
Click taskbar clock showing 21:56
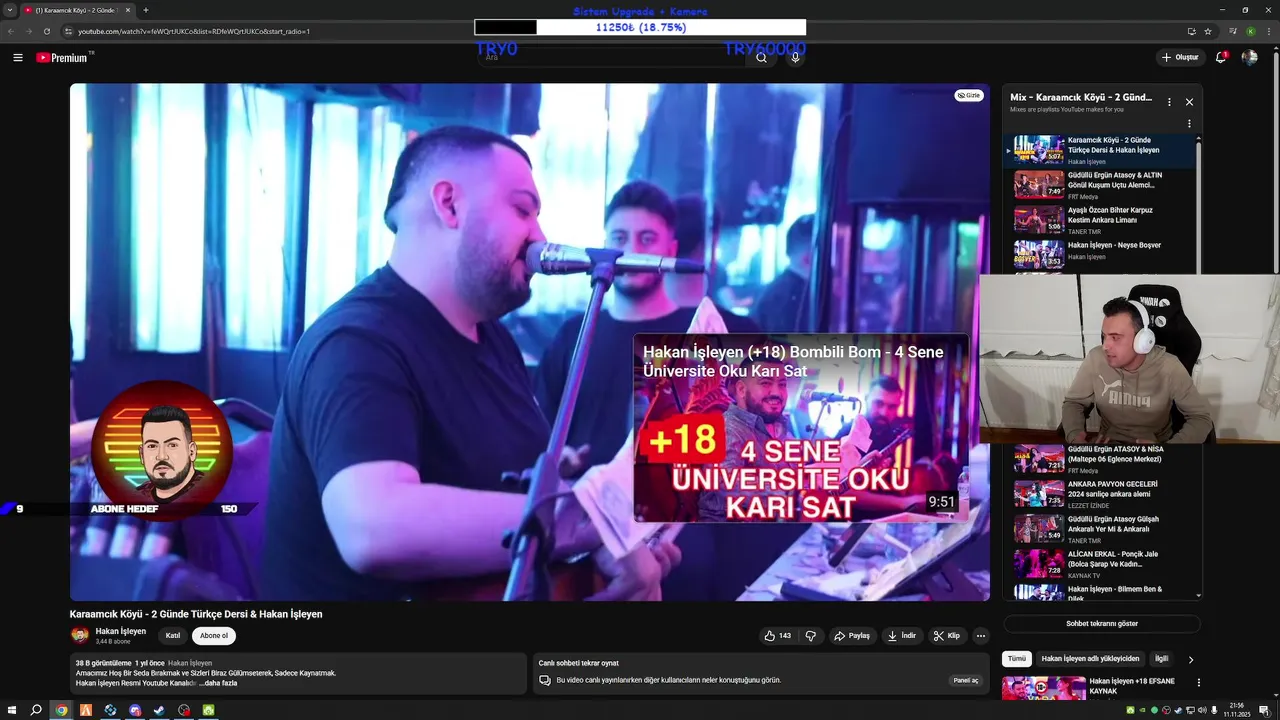[x=1237, y=710]
